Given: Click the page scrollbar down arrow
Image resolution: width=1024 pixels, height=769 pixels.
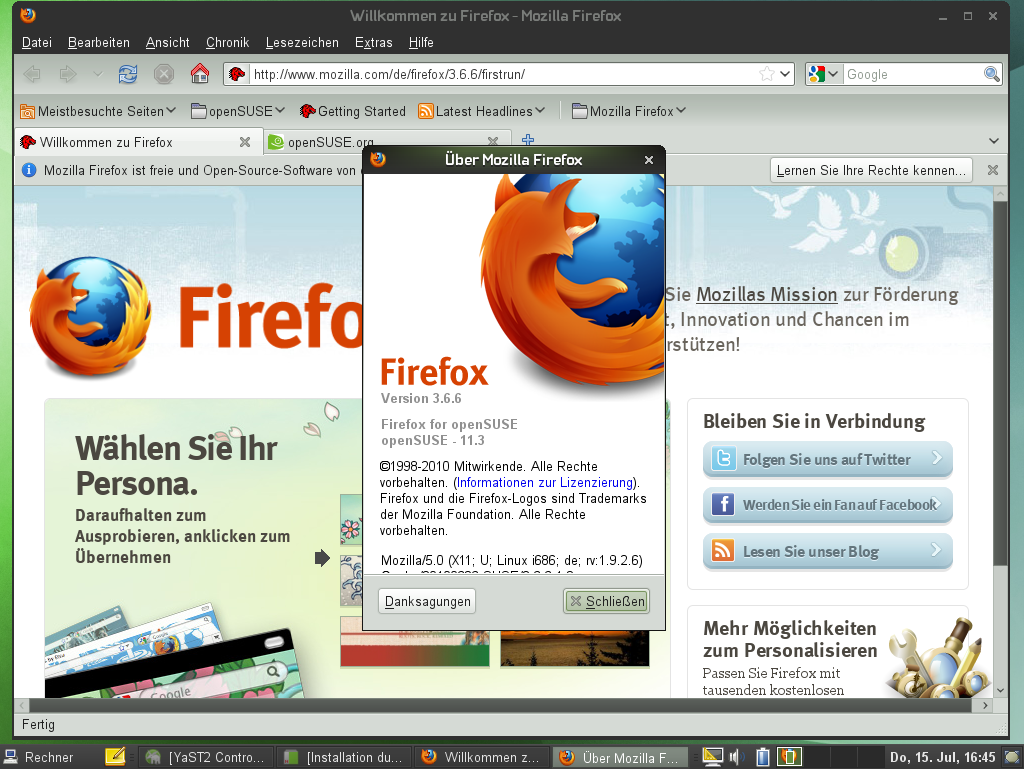Looking at the screenshot, I should (999, 691).
